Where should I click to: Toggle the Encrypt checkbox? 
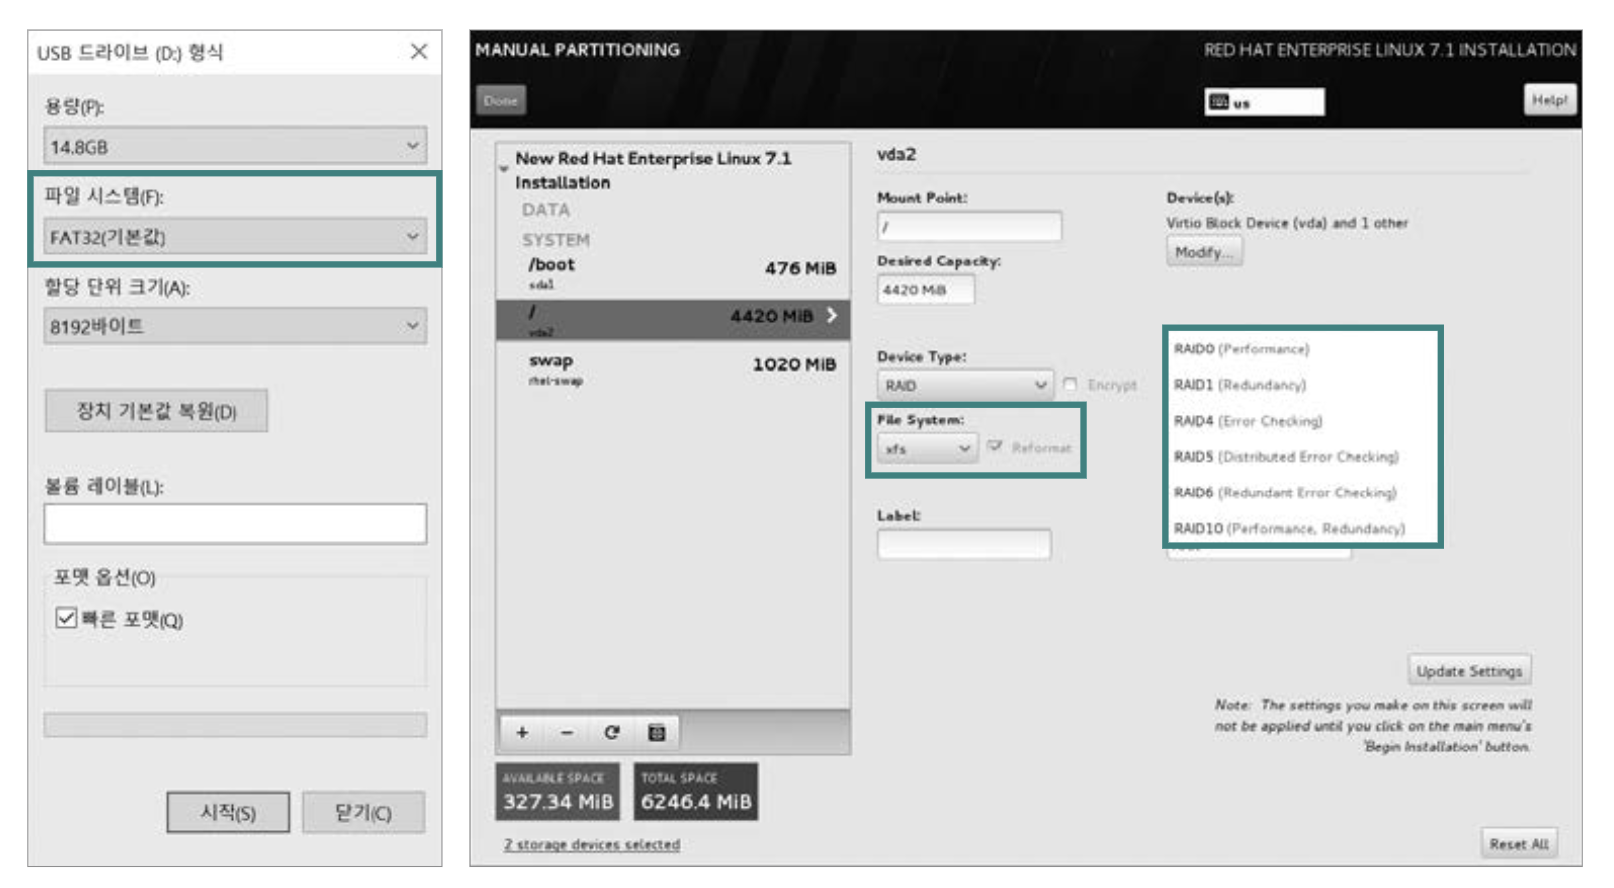[x=1070, y=385]
